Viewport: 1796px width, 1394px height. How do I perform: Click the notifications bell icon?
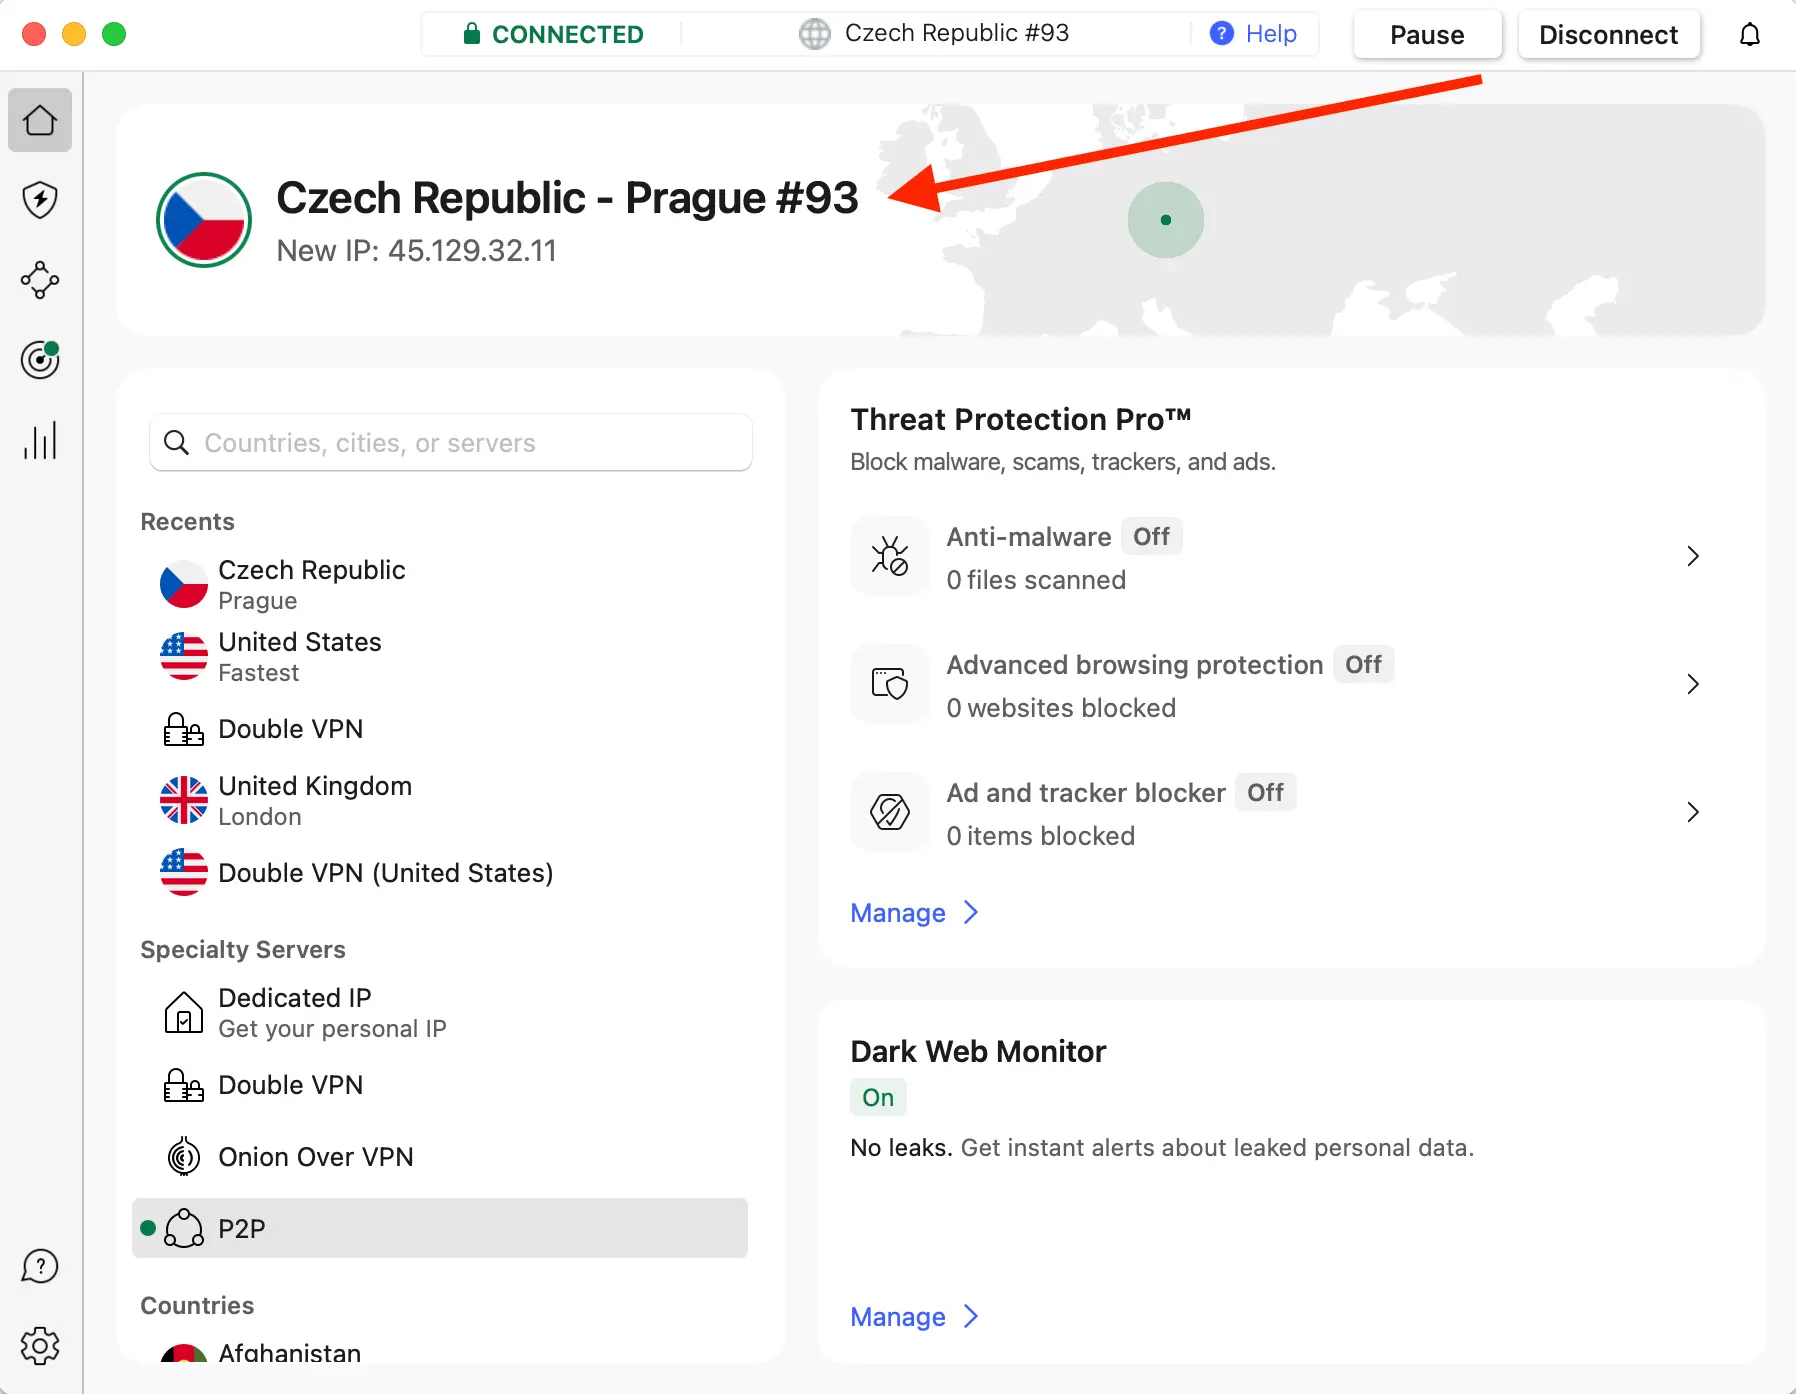tap(1749, 35)
